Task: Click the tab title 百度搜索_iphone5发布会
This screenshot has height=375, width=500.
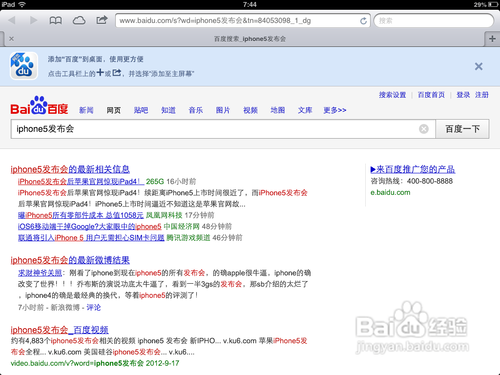Action: coord(250,39)
